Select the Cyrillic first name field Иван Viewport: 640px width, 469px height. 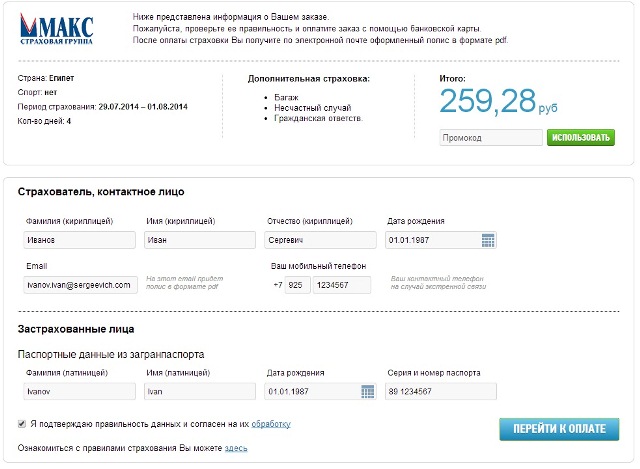[x=198, y=240]
